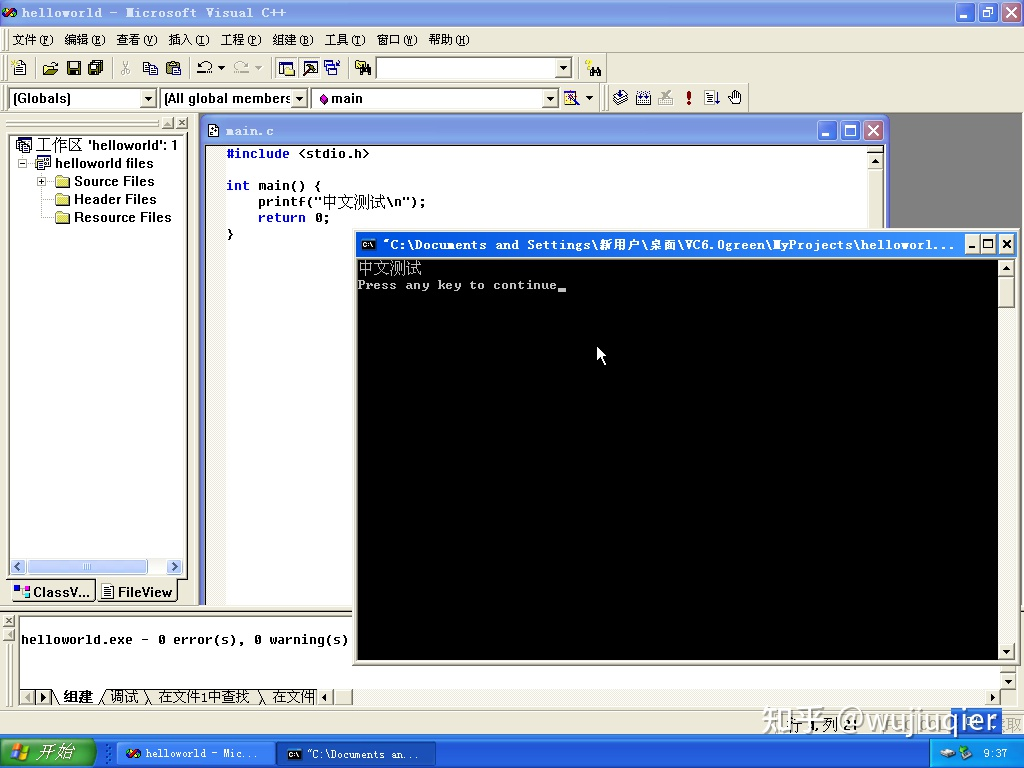Switch to the ClassView tab
The width and height of the screenshot is (1024, 768).
52,592
